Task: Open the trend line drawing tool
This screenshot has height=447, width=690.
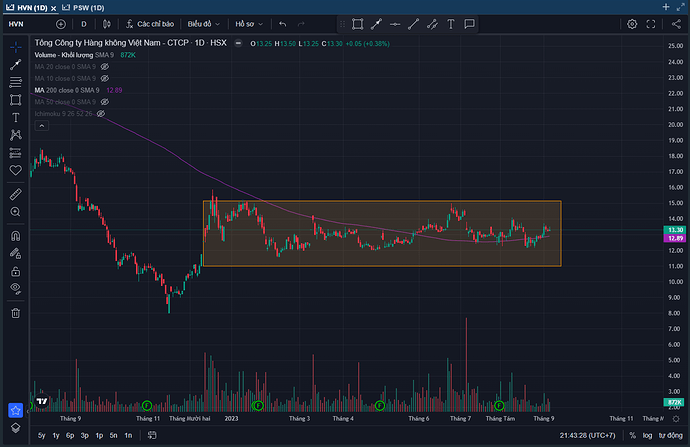Action: pos(16,65)
